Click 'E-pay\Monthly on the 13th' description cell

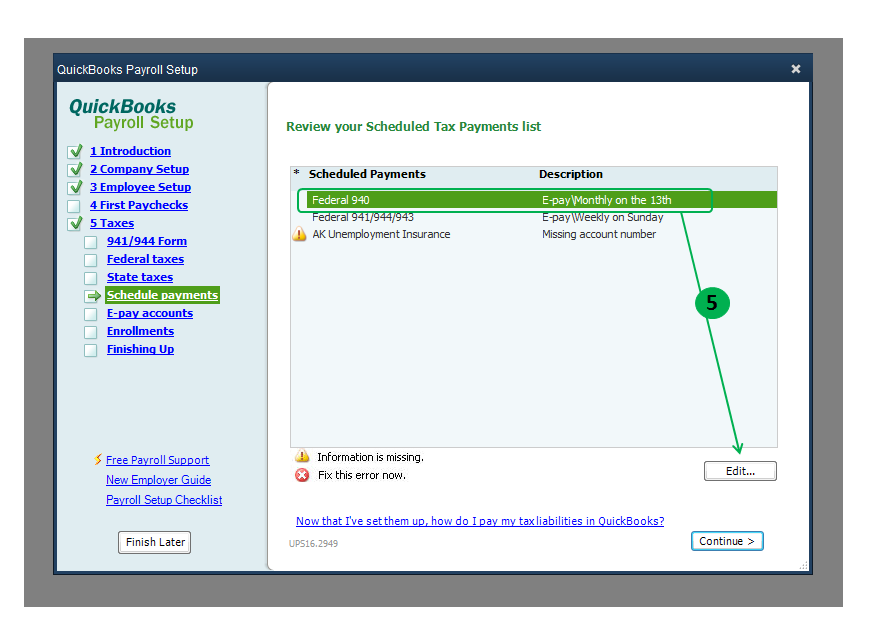pos(606,200)
